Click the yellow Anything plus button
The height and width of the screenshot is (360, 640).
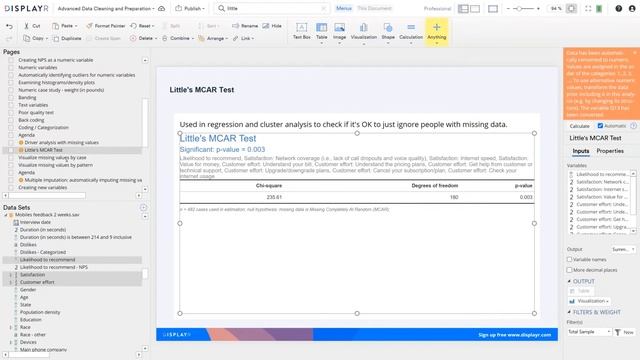[436, 31]
